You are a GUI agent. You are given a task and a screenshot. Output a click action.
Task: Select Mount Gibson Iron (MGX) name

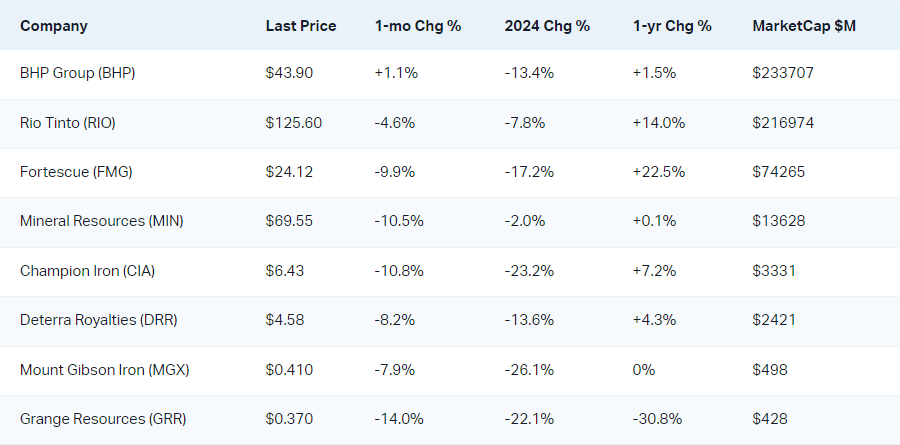(104, 370)
